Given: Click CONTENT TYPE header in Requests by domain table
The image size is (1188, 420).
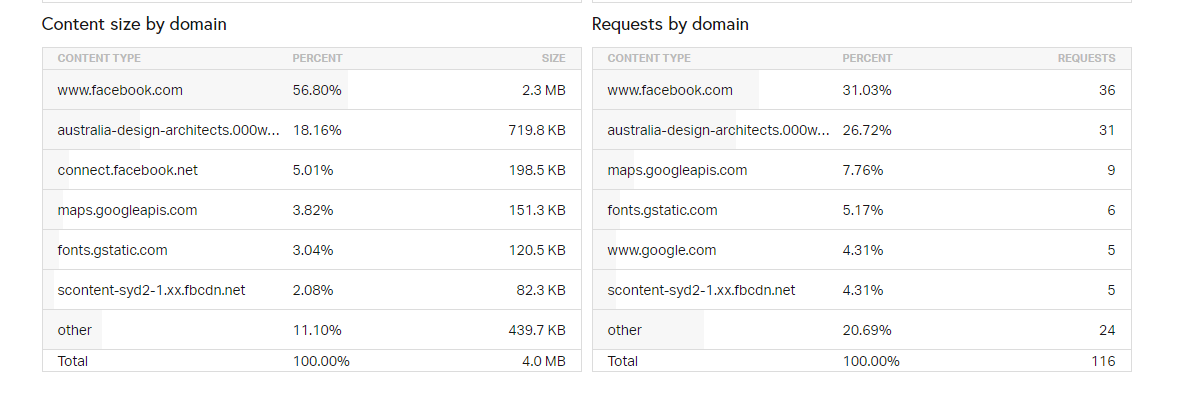Looking at the screenshot, I should [648, 58].
